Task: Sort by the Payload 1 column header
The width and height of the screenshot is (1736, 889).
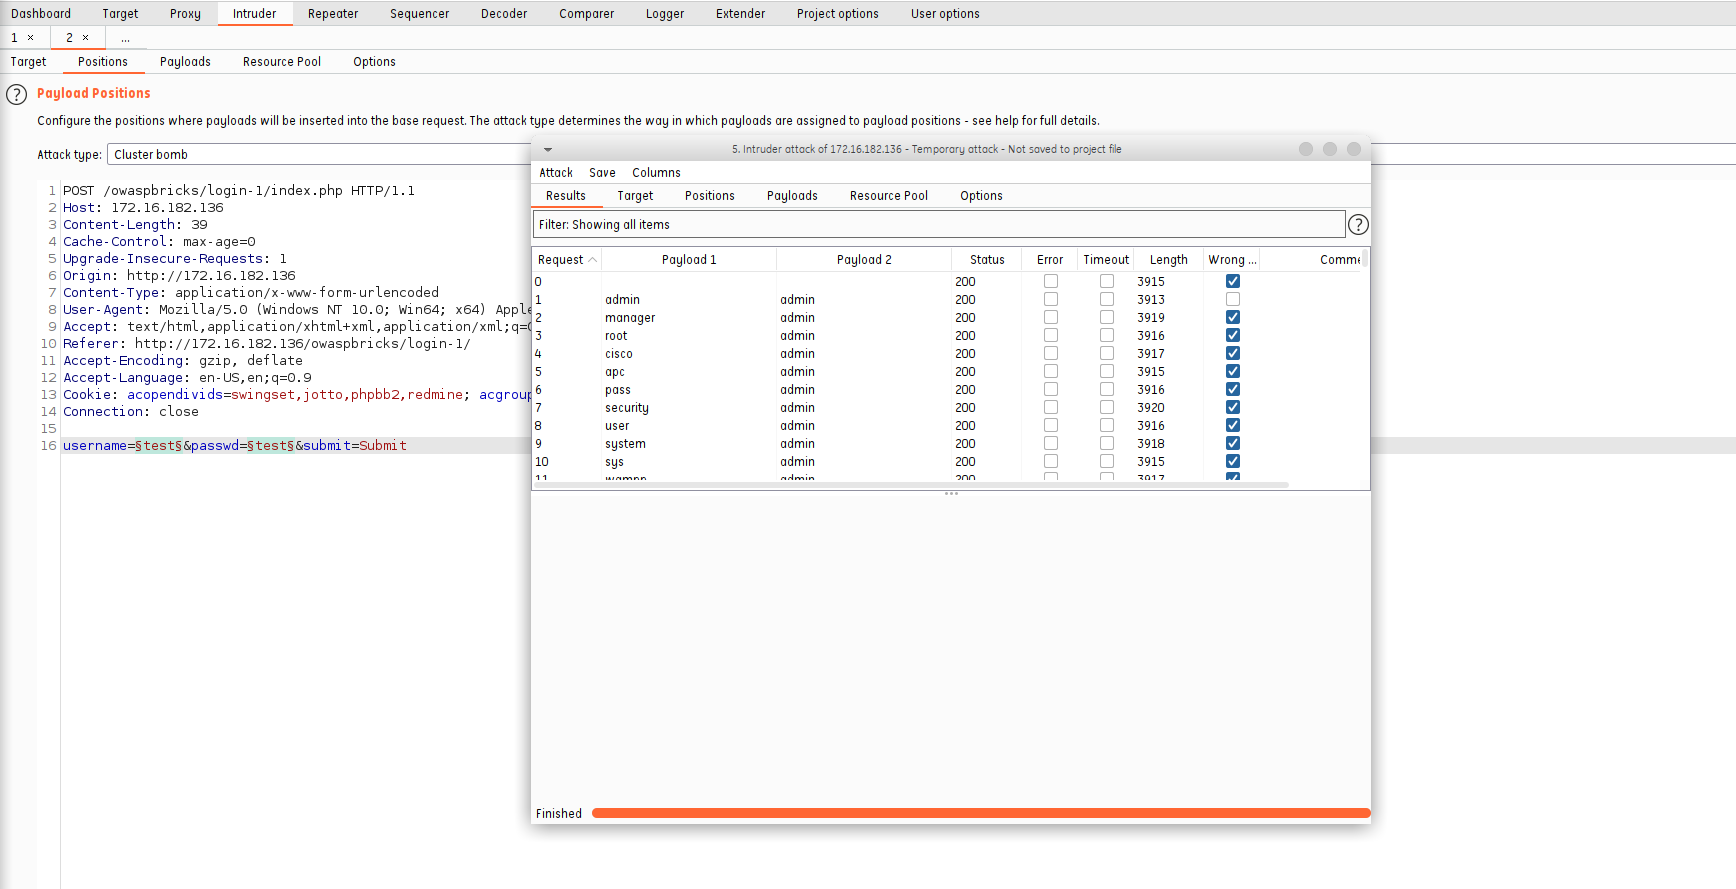Action: 689,260
